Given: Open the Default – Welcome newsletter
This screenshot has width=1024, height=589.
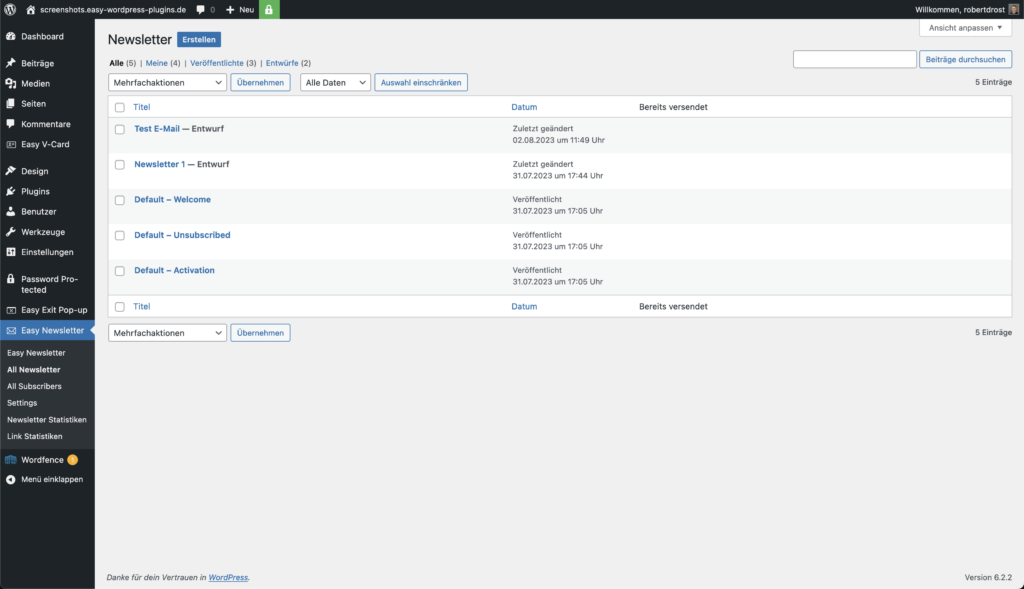Looking at the screenshot, I should tap(172, 200).
